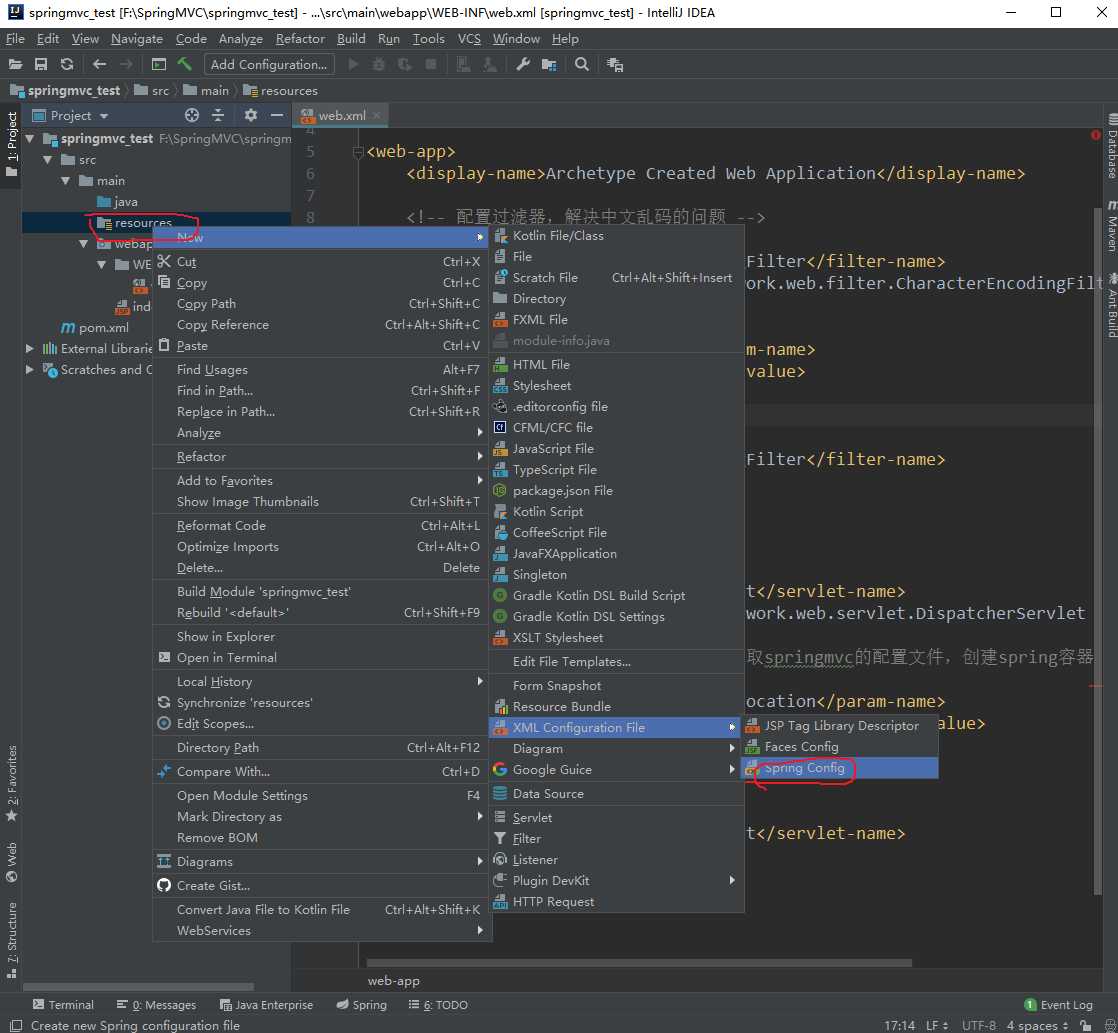This screenshot has height=1033, width=1118.
Task: Click the read-only lock icon in status bar
Action: (x=1085, y=1025)
